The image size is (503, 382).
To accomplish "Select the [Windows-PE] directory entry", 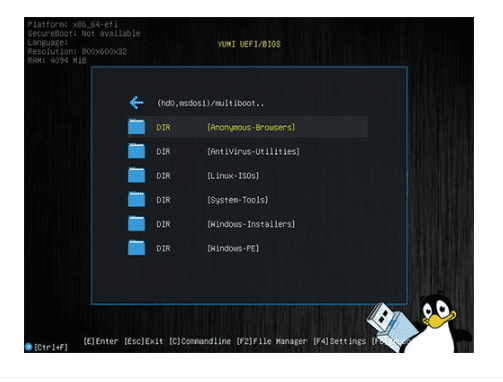I will click(233, 248).
